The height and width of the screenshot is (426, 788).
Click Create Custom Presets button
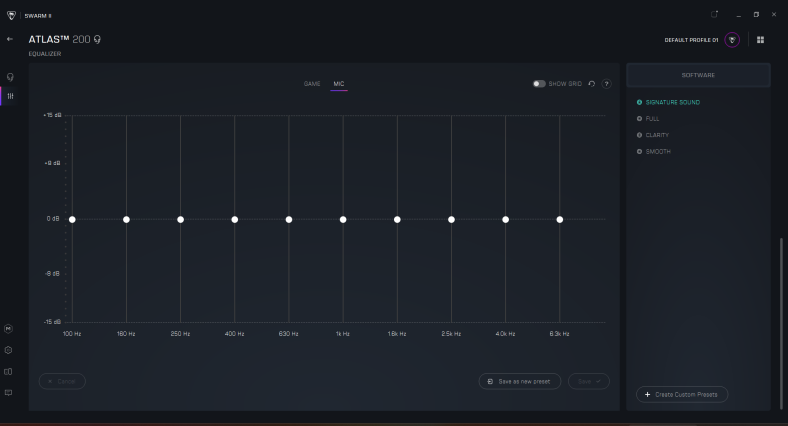(x=682, y=395)
